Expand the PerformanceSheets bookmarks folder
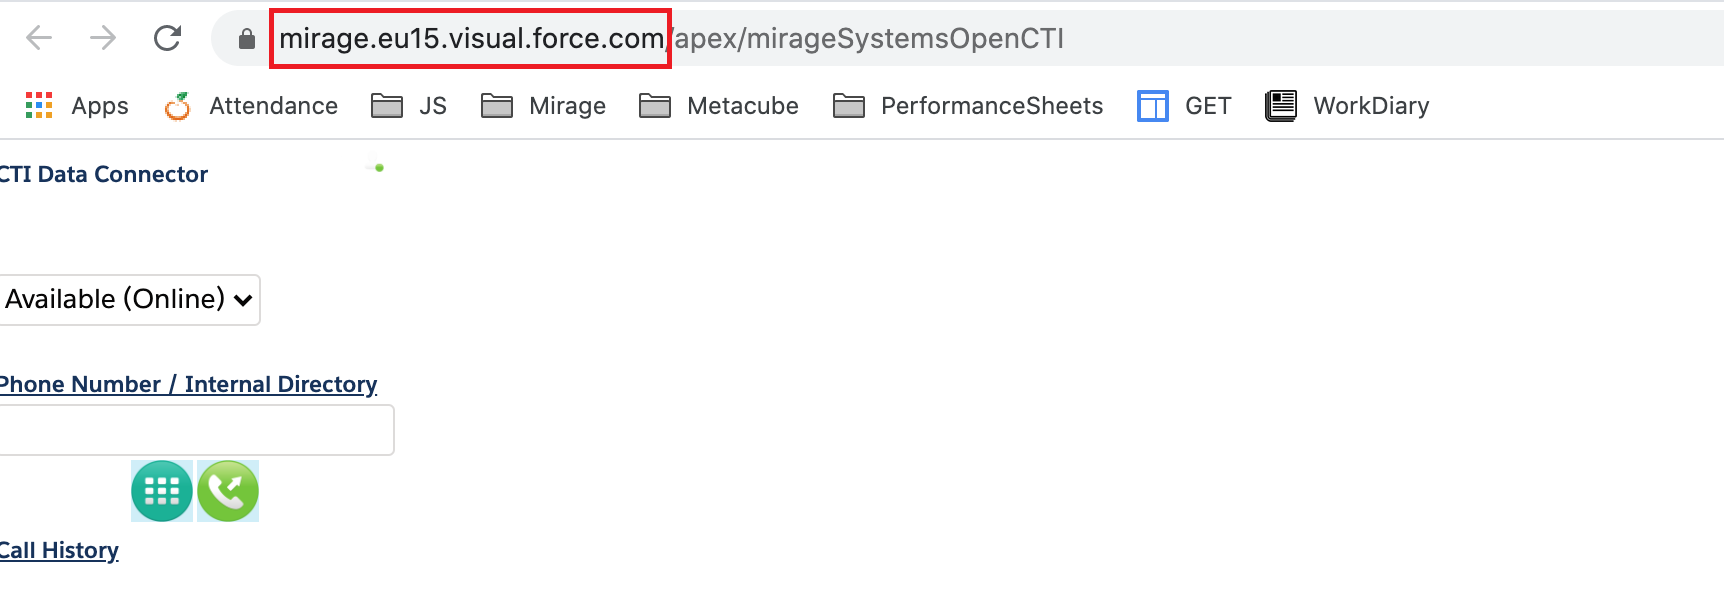This screenshot has width=1724, height=603. click(x=968, y=106)
